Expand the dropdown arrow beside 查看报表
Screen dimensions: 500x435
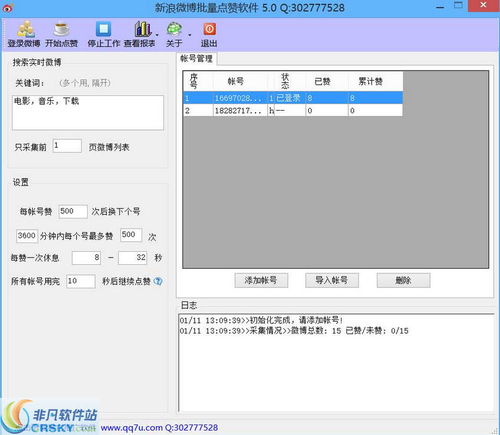coord(157,34)
